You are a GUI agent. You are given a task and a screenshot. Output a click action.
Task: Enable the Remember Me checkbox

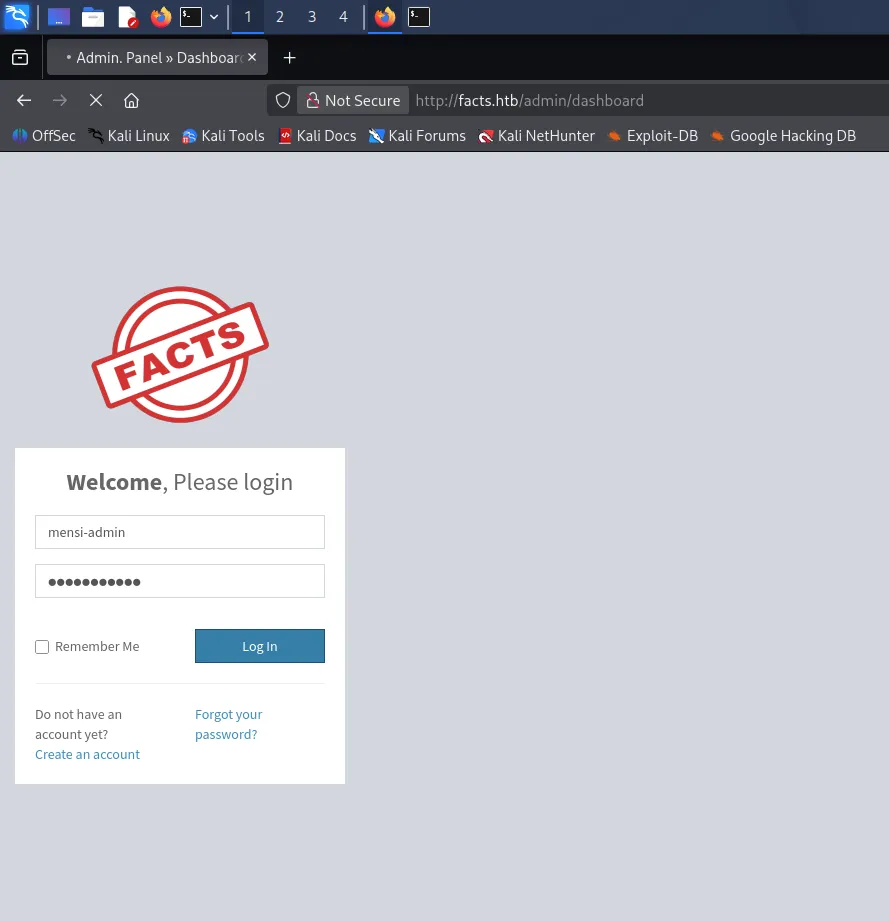(x=42, y=647)
